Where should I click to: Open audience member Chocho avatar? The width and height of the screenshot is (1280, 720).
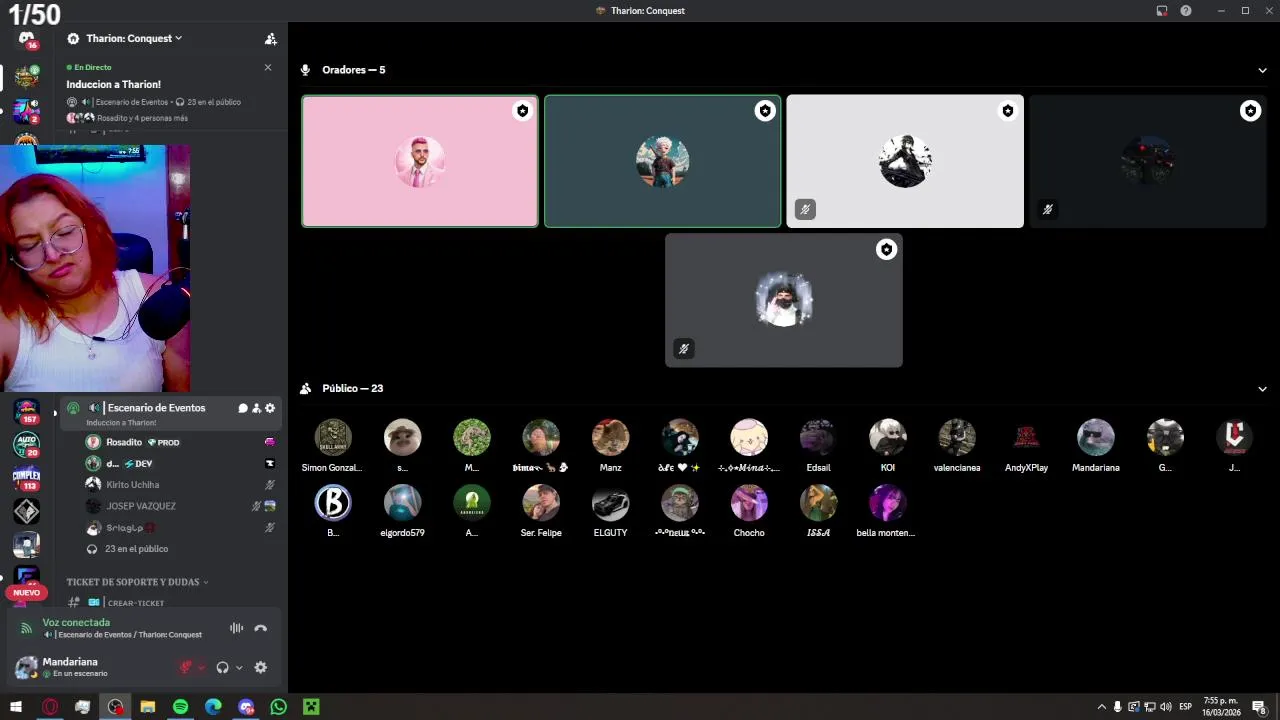[749, 503]
